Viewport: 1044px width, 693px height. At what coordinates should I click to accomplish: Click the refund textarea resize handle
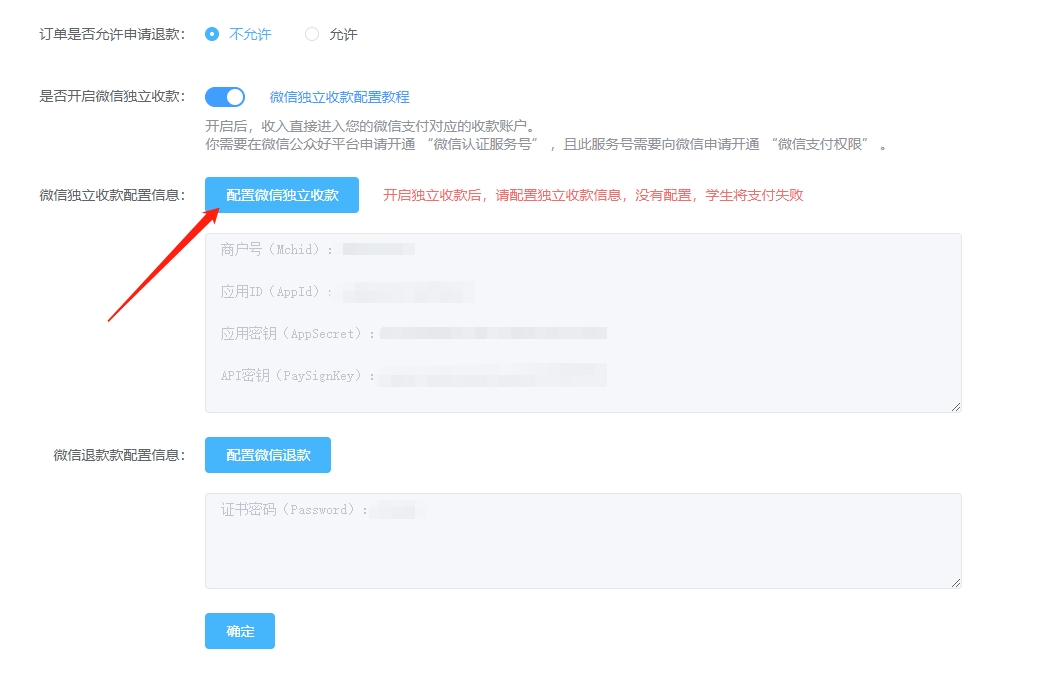click(954, 583)
